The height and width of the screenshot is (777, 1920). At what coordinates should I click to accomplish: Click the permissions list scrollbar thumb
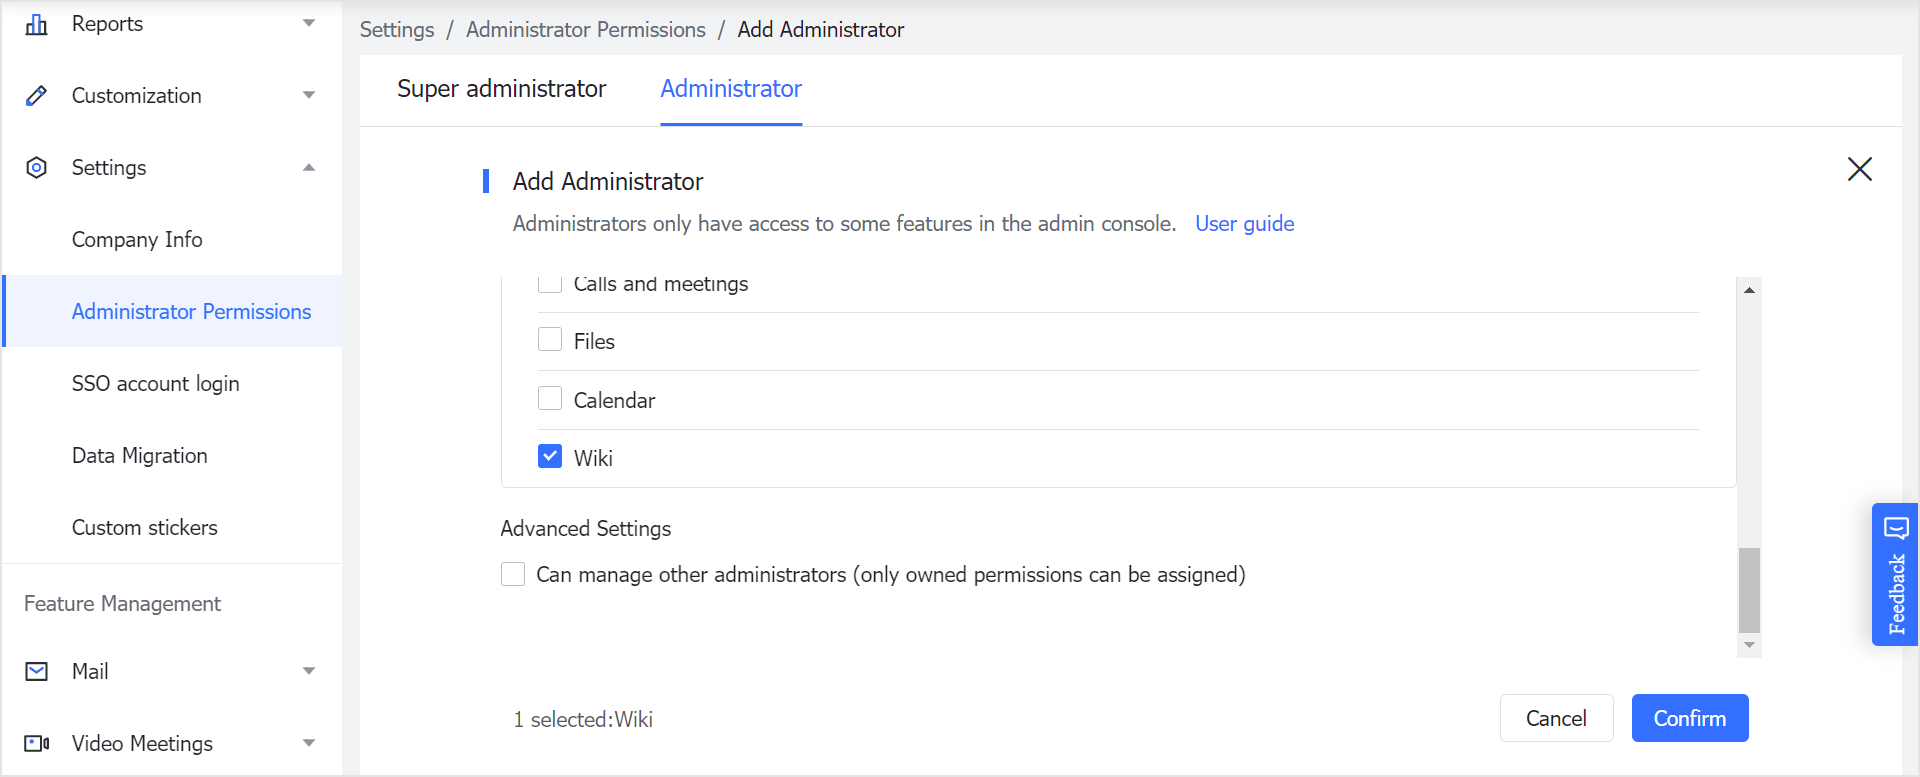(1749, 590)
